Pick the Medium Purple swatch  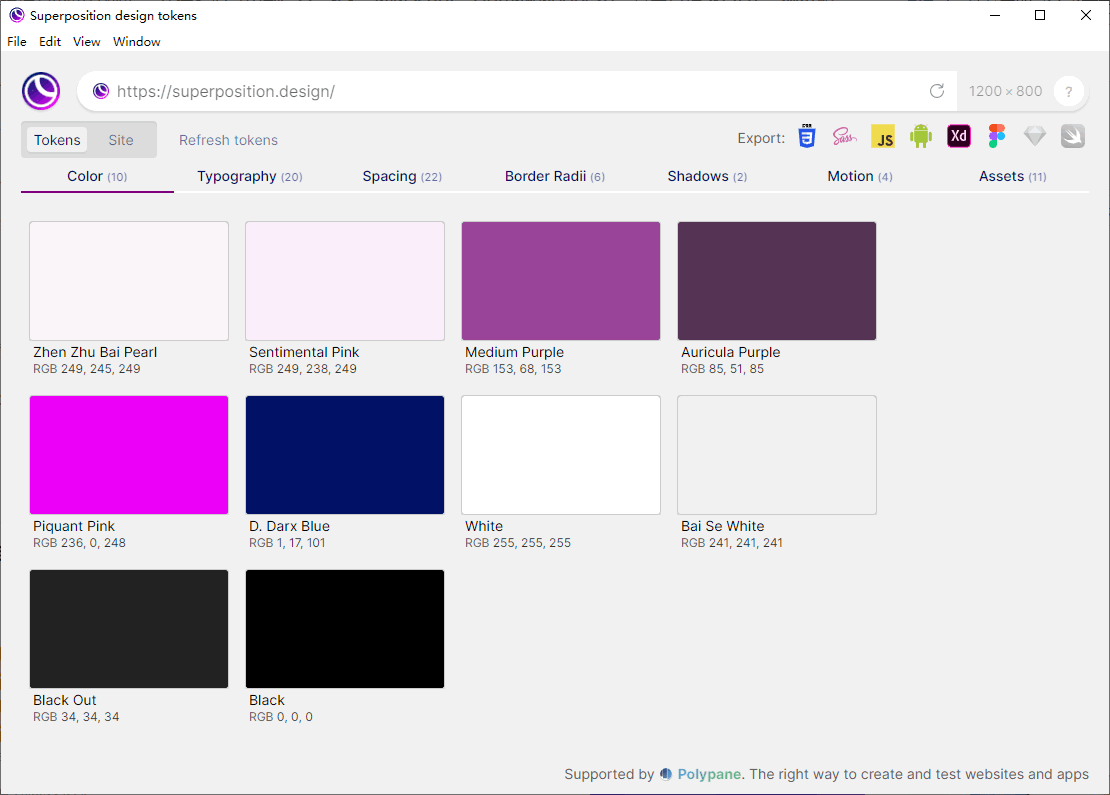pyautogui.click(x=561, y=281)
